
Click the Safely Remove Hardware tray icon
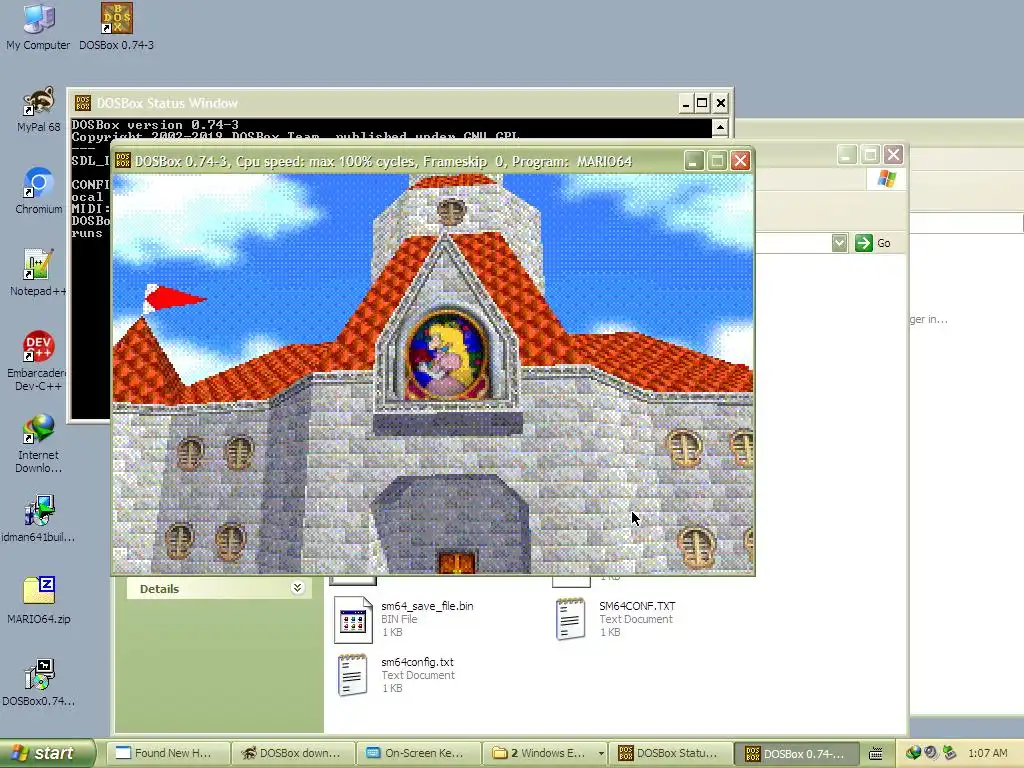pos(949,753)
